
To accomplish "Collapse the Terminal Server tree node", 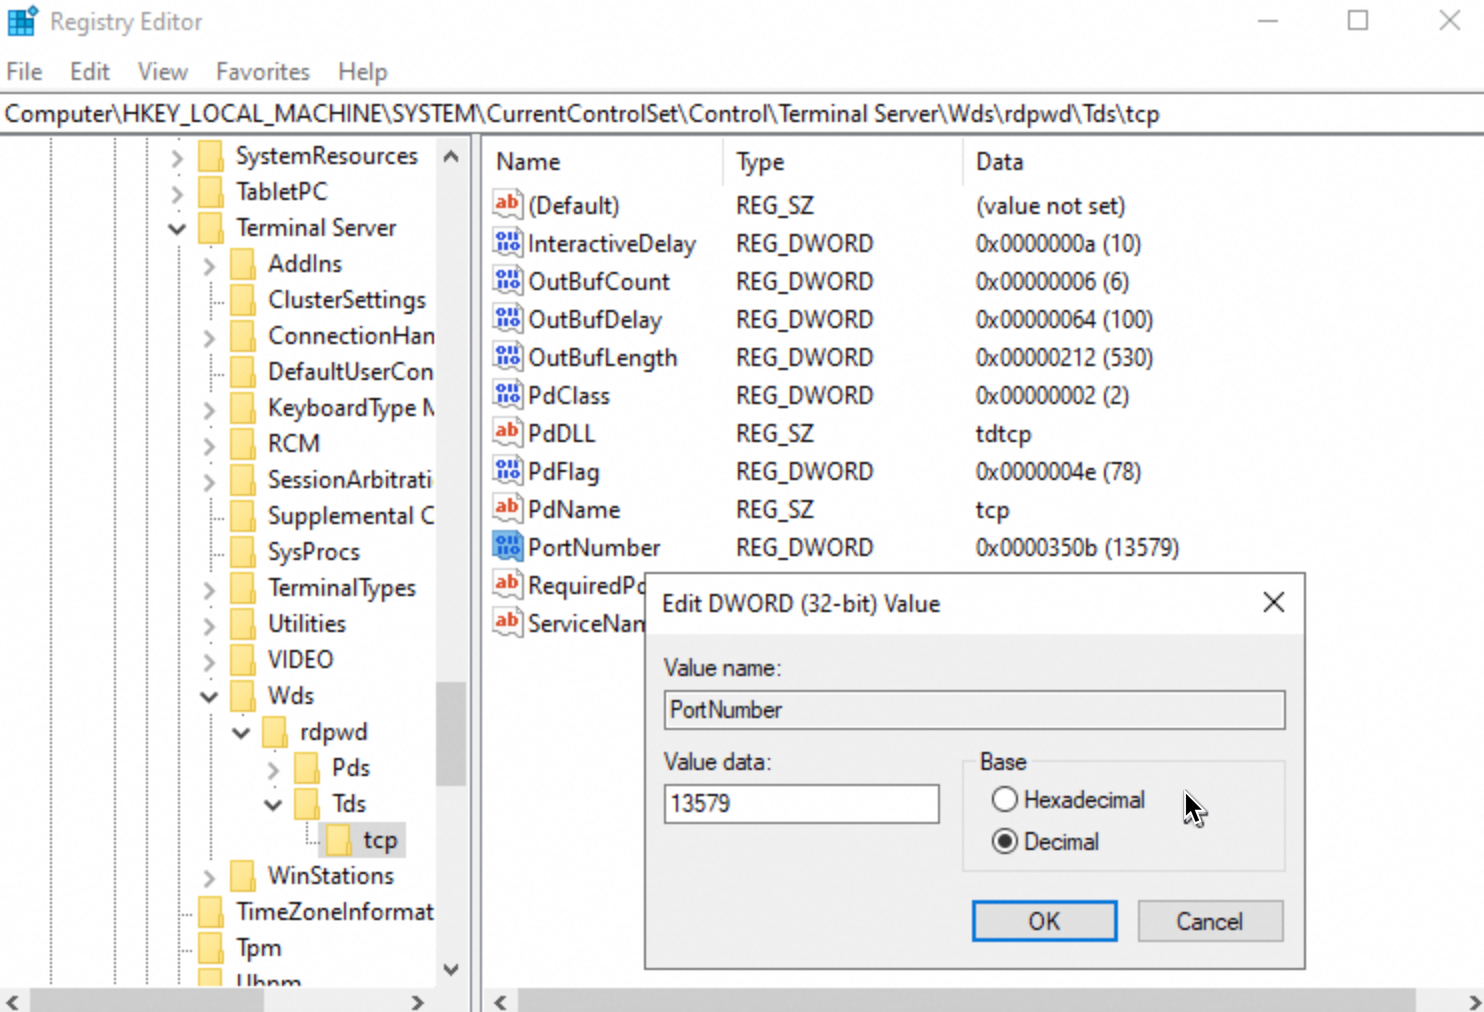I will (x=177, y=228).
